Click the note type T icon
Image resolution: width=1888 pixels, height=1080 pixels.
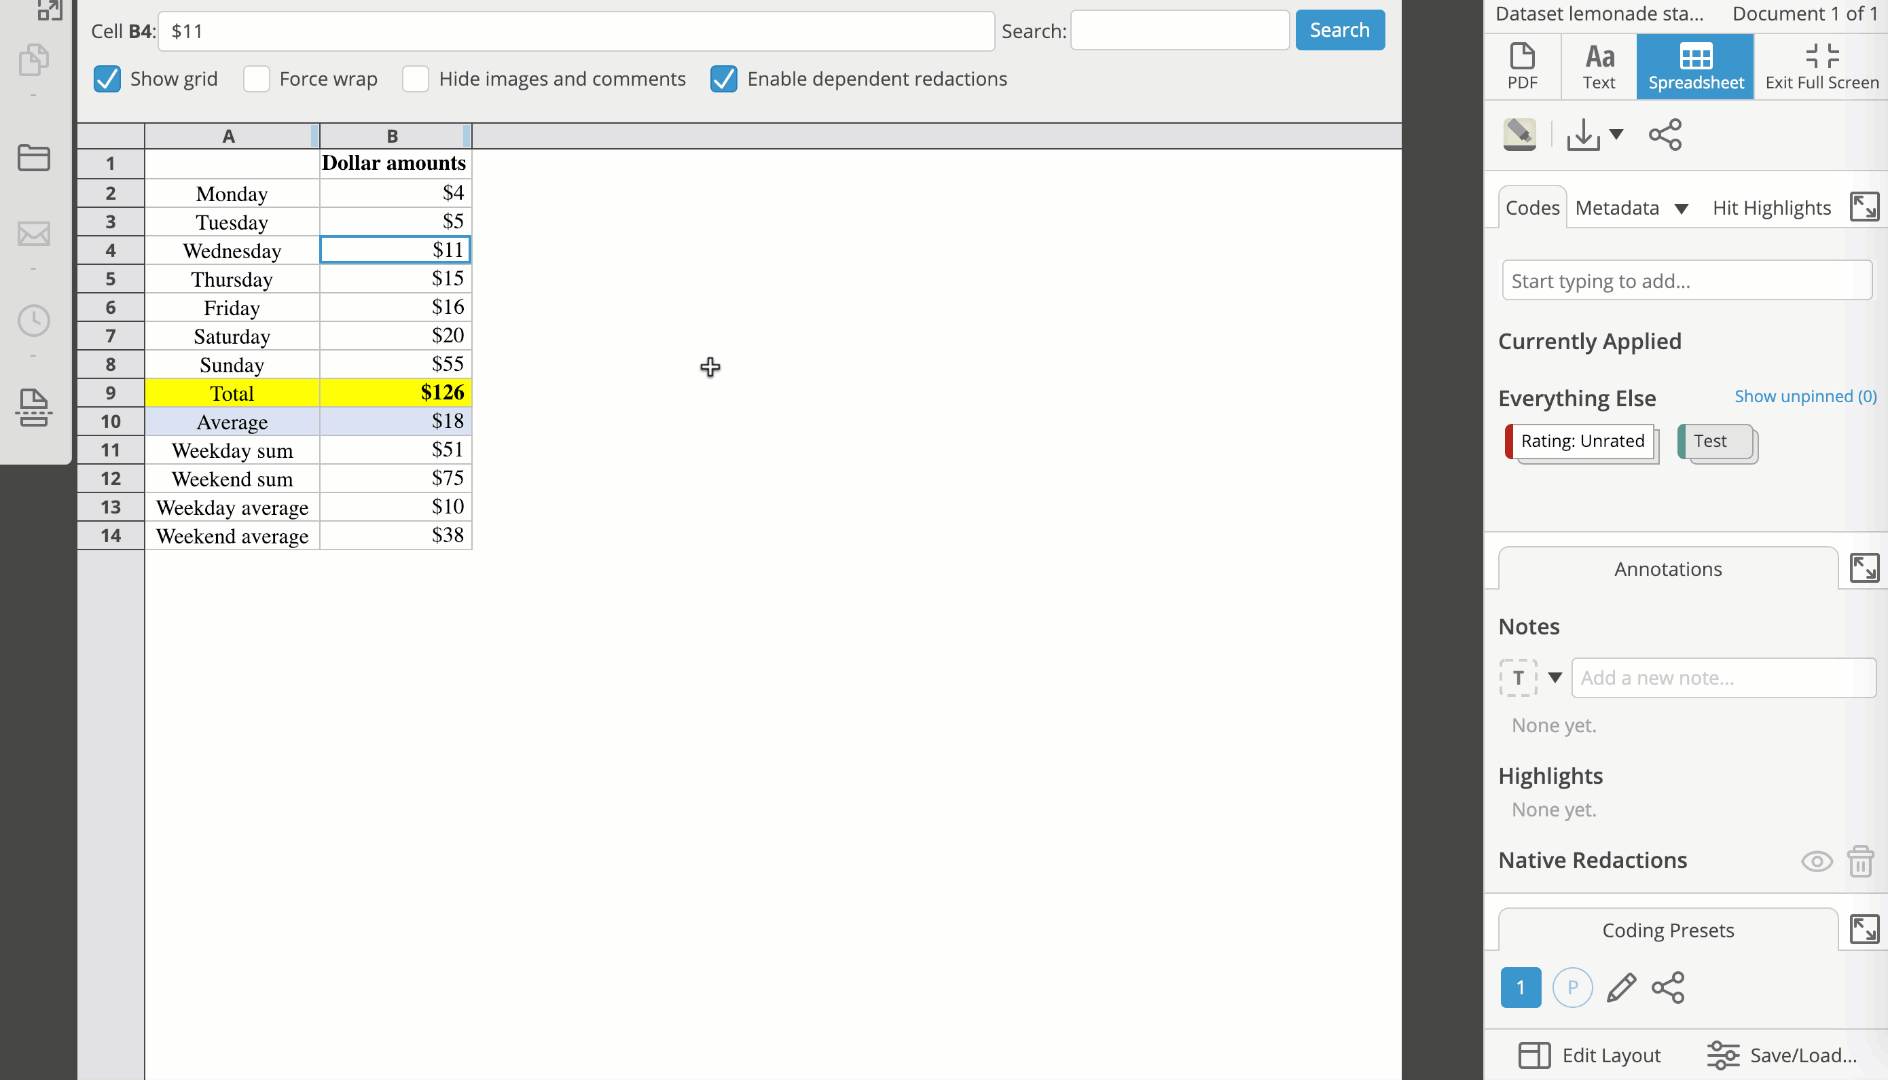pos(1517,677)
